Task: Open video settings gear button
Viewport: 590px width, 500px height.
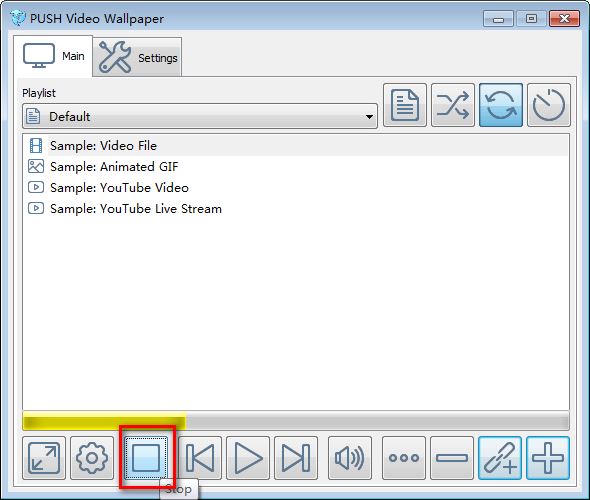Action: (92, 458)
